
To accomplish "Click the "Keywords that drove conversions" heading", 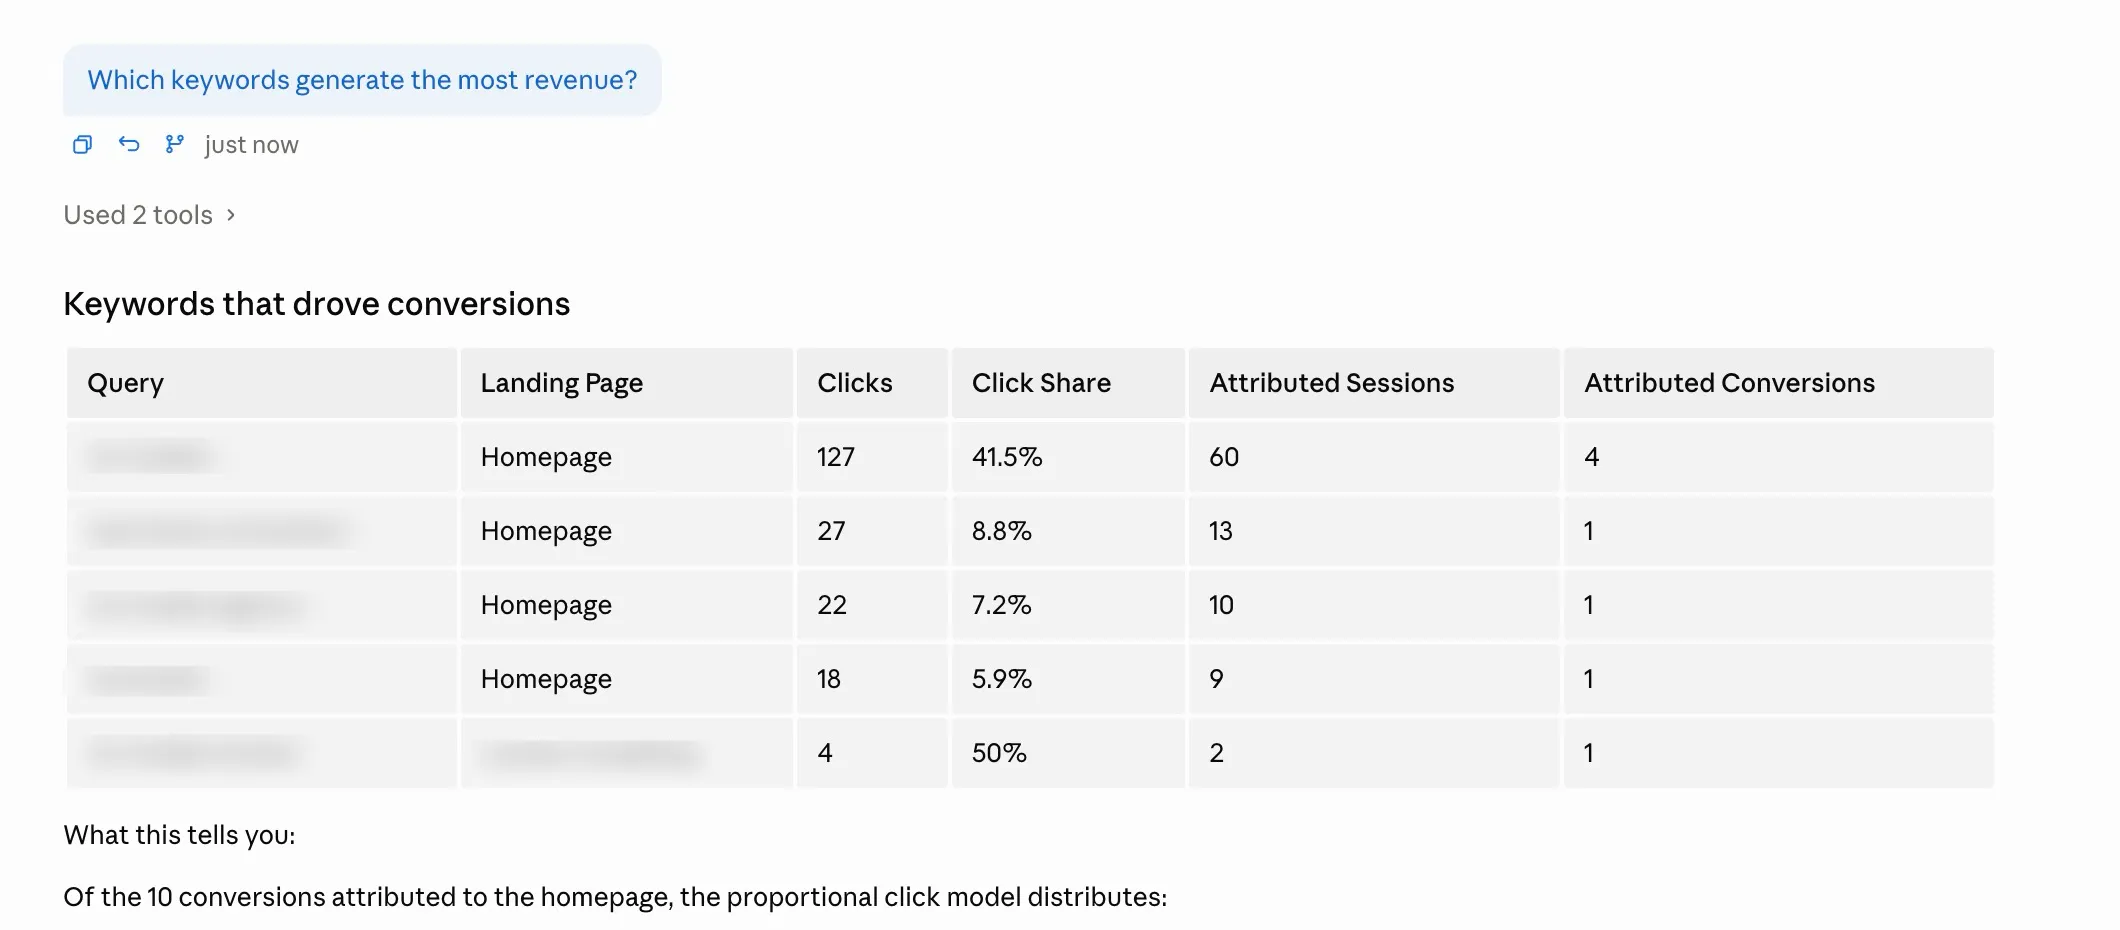I will [316, 304].
